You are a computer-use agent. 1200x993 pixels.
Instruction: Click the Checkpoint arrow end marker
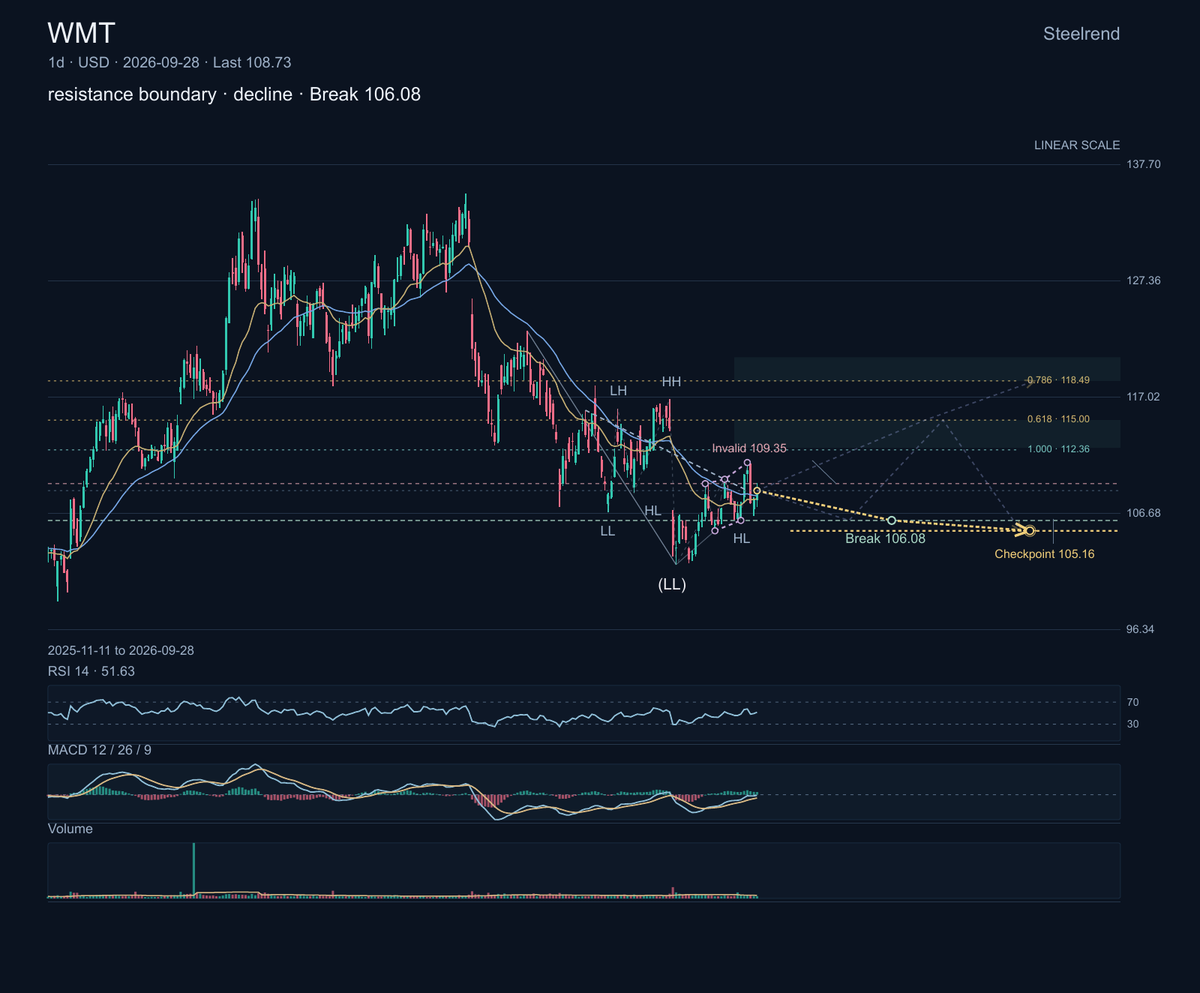click(1029, 530)
